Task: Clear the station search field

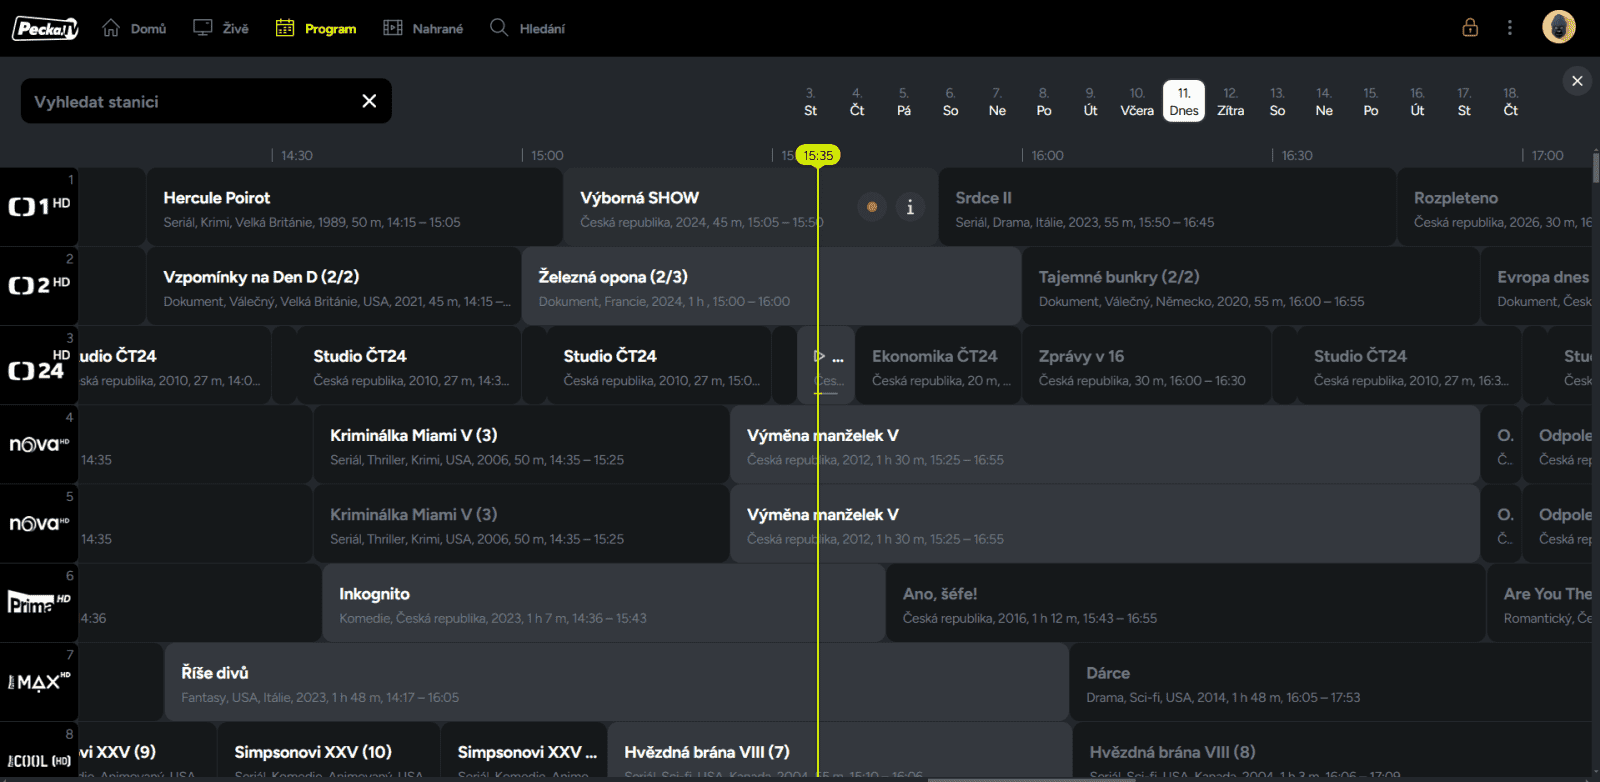Action: coord(369,101)
